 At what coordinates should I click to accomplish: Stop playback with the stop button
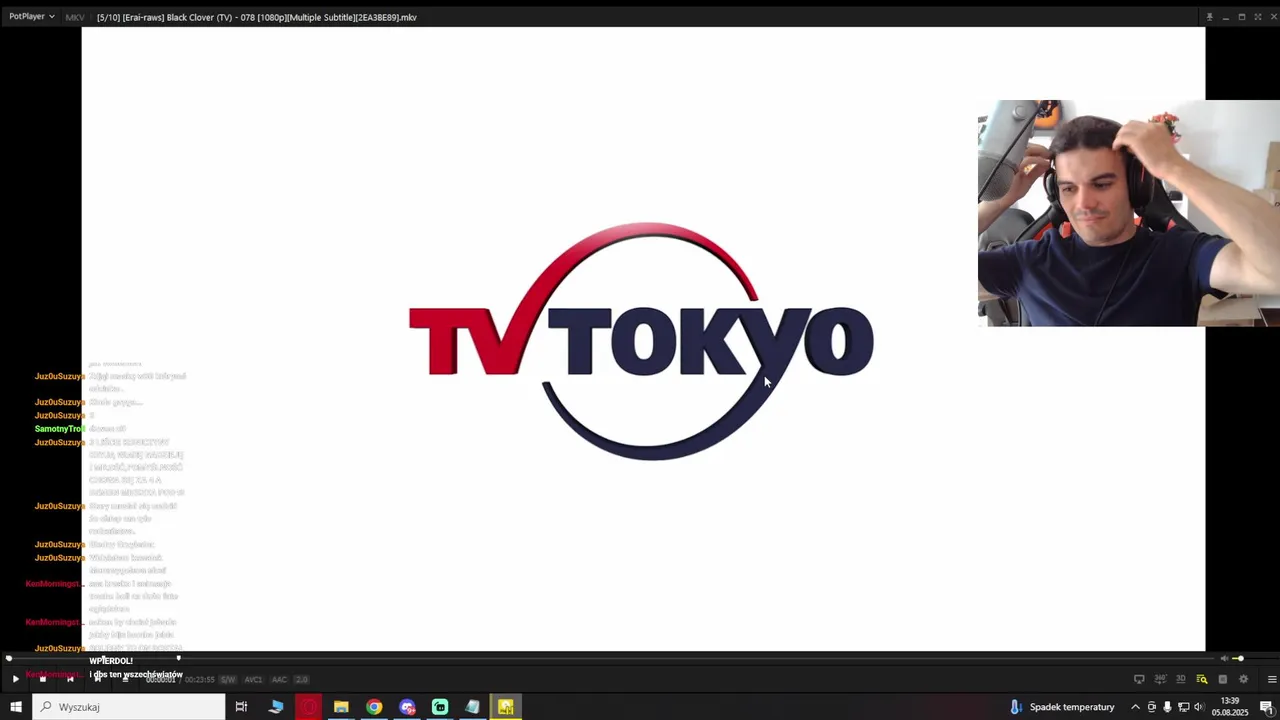click(x=43, y=679)
